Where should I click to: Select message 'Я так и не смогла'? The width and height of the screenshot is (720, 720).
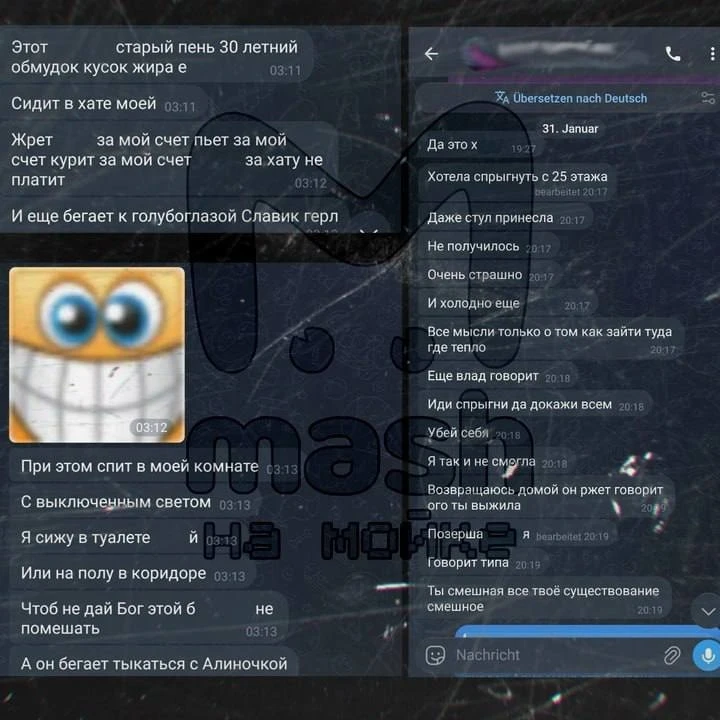(497, 461)
